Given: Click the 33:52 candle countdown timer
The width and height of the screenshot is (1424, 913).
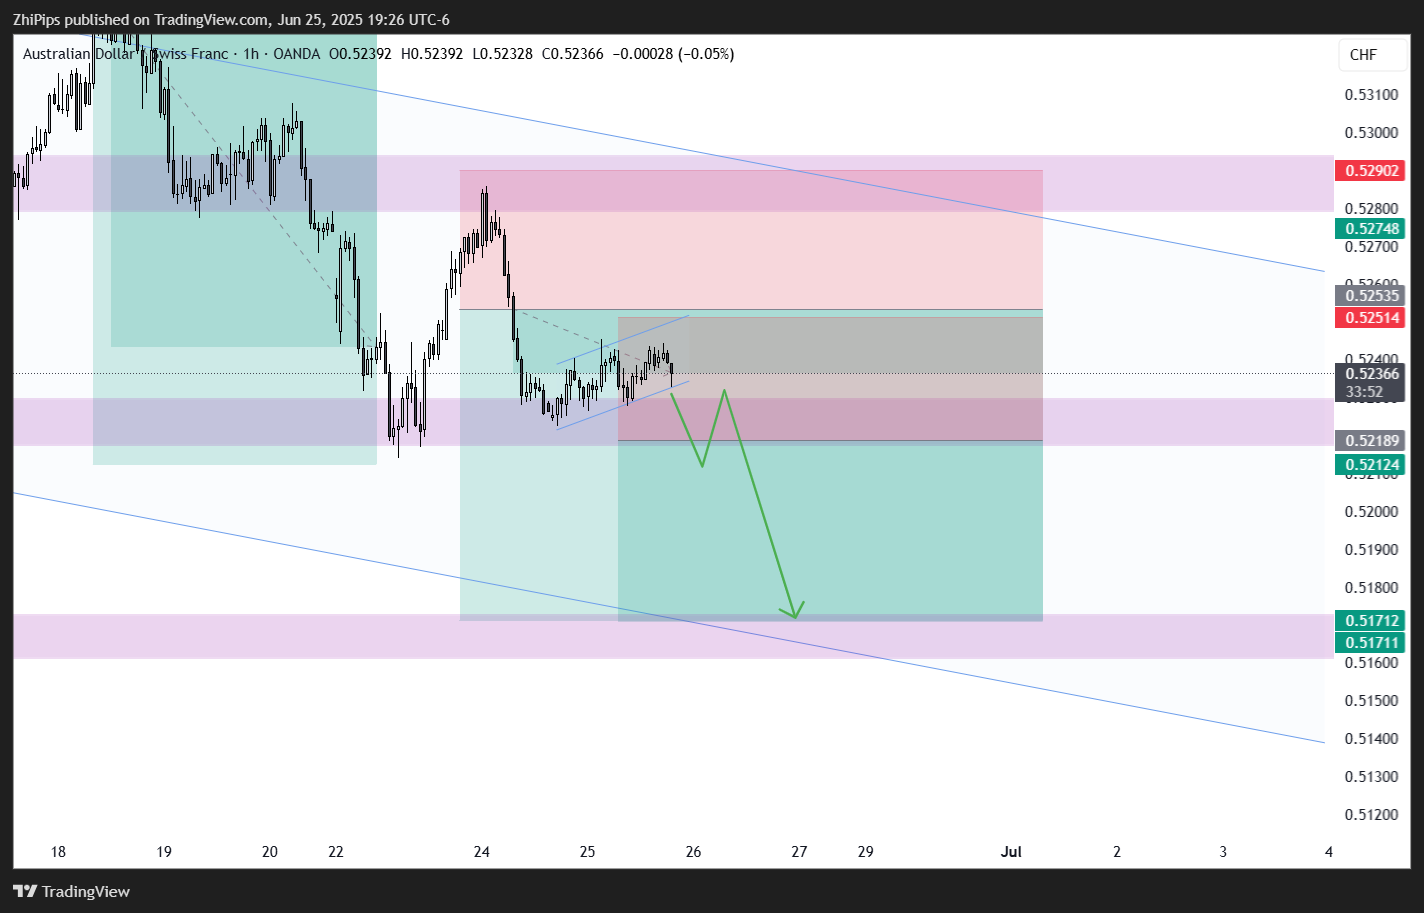Looking at the screenshot, I should click(x=1365, y=392).
